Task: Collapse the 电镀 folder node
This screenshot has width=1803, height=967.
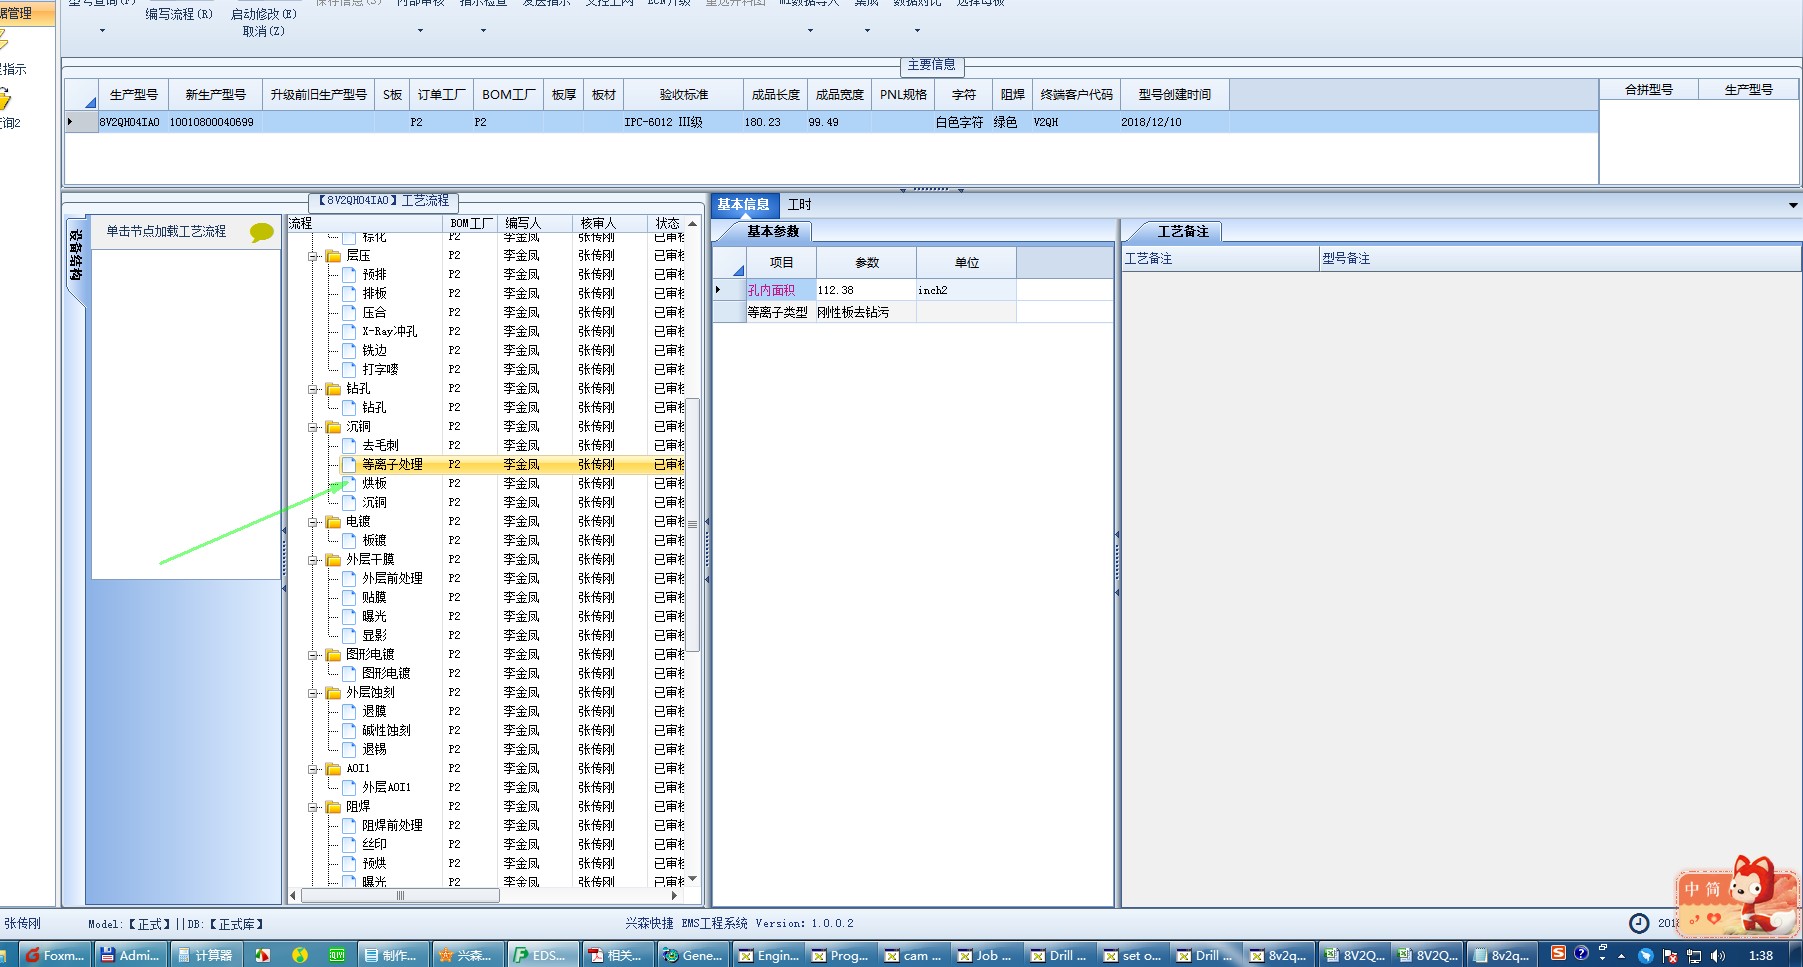Action: click(x=313, y=522)
